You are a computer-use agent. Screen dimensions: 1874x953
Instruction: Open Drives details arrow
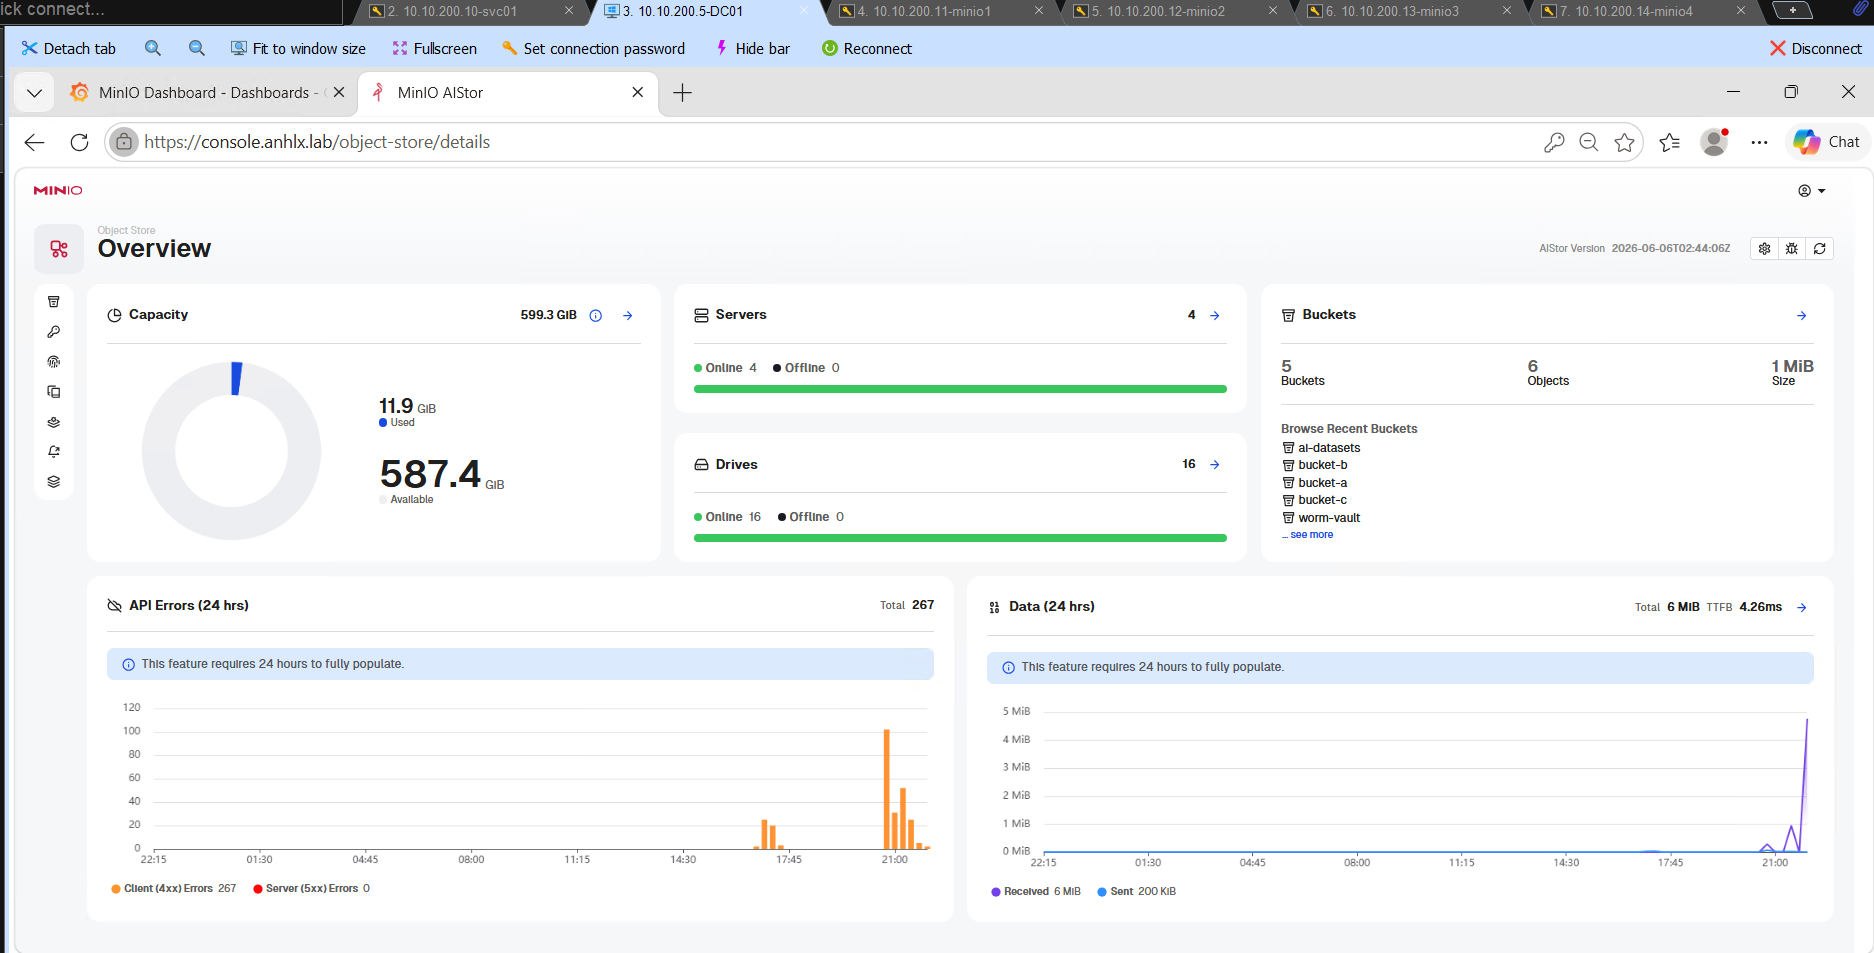click(x=1215, y=465)
